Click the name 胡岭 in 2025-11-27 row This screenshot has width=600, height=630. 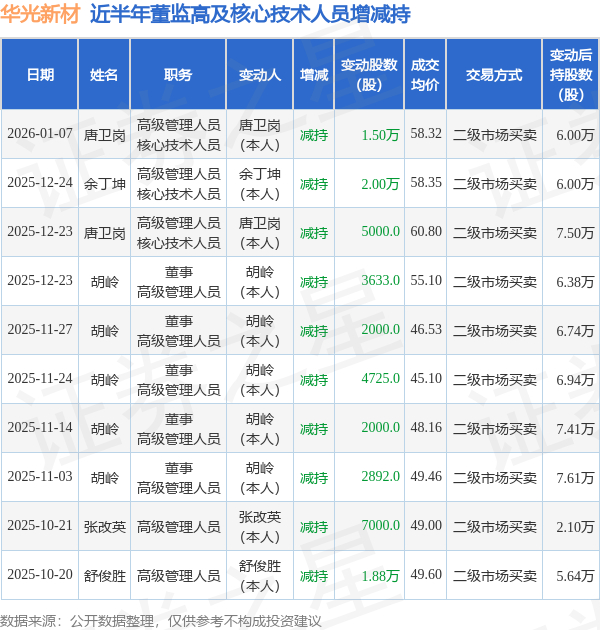pyautogui.click(x=104, y=331)
